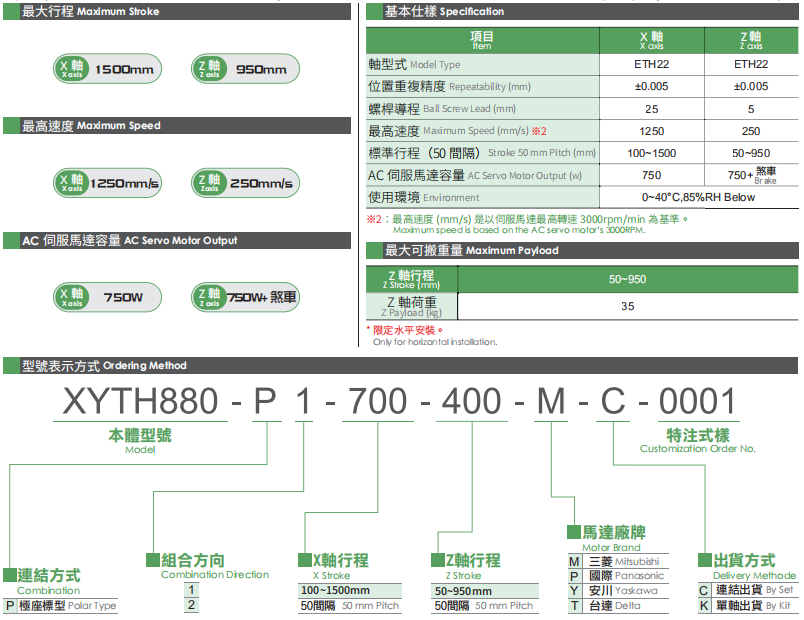Select the By Set delivery option

[747, 590]
